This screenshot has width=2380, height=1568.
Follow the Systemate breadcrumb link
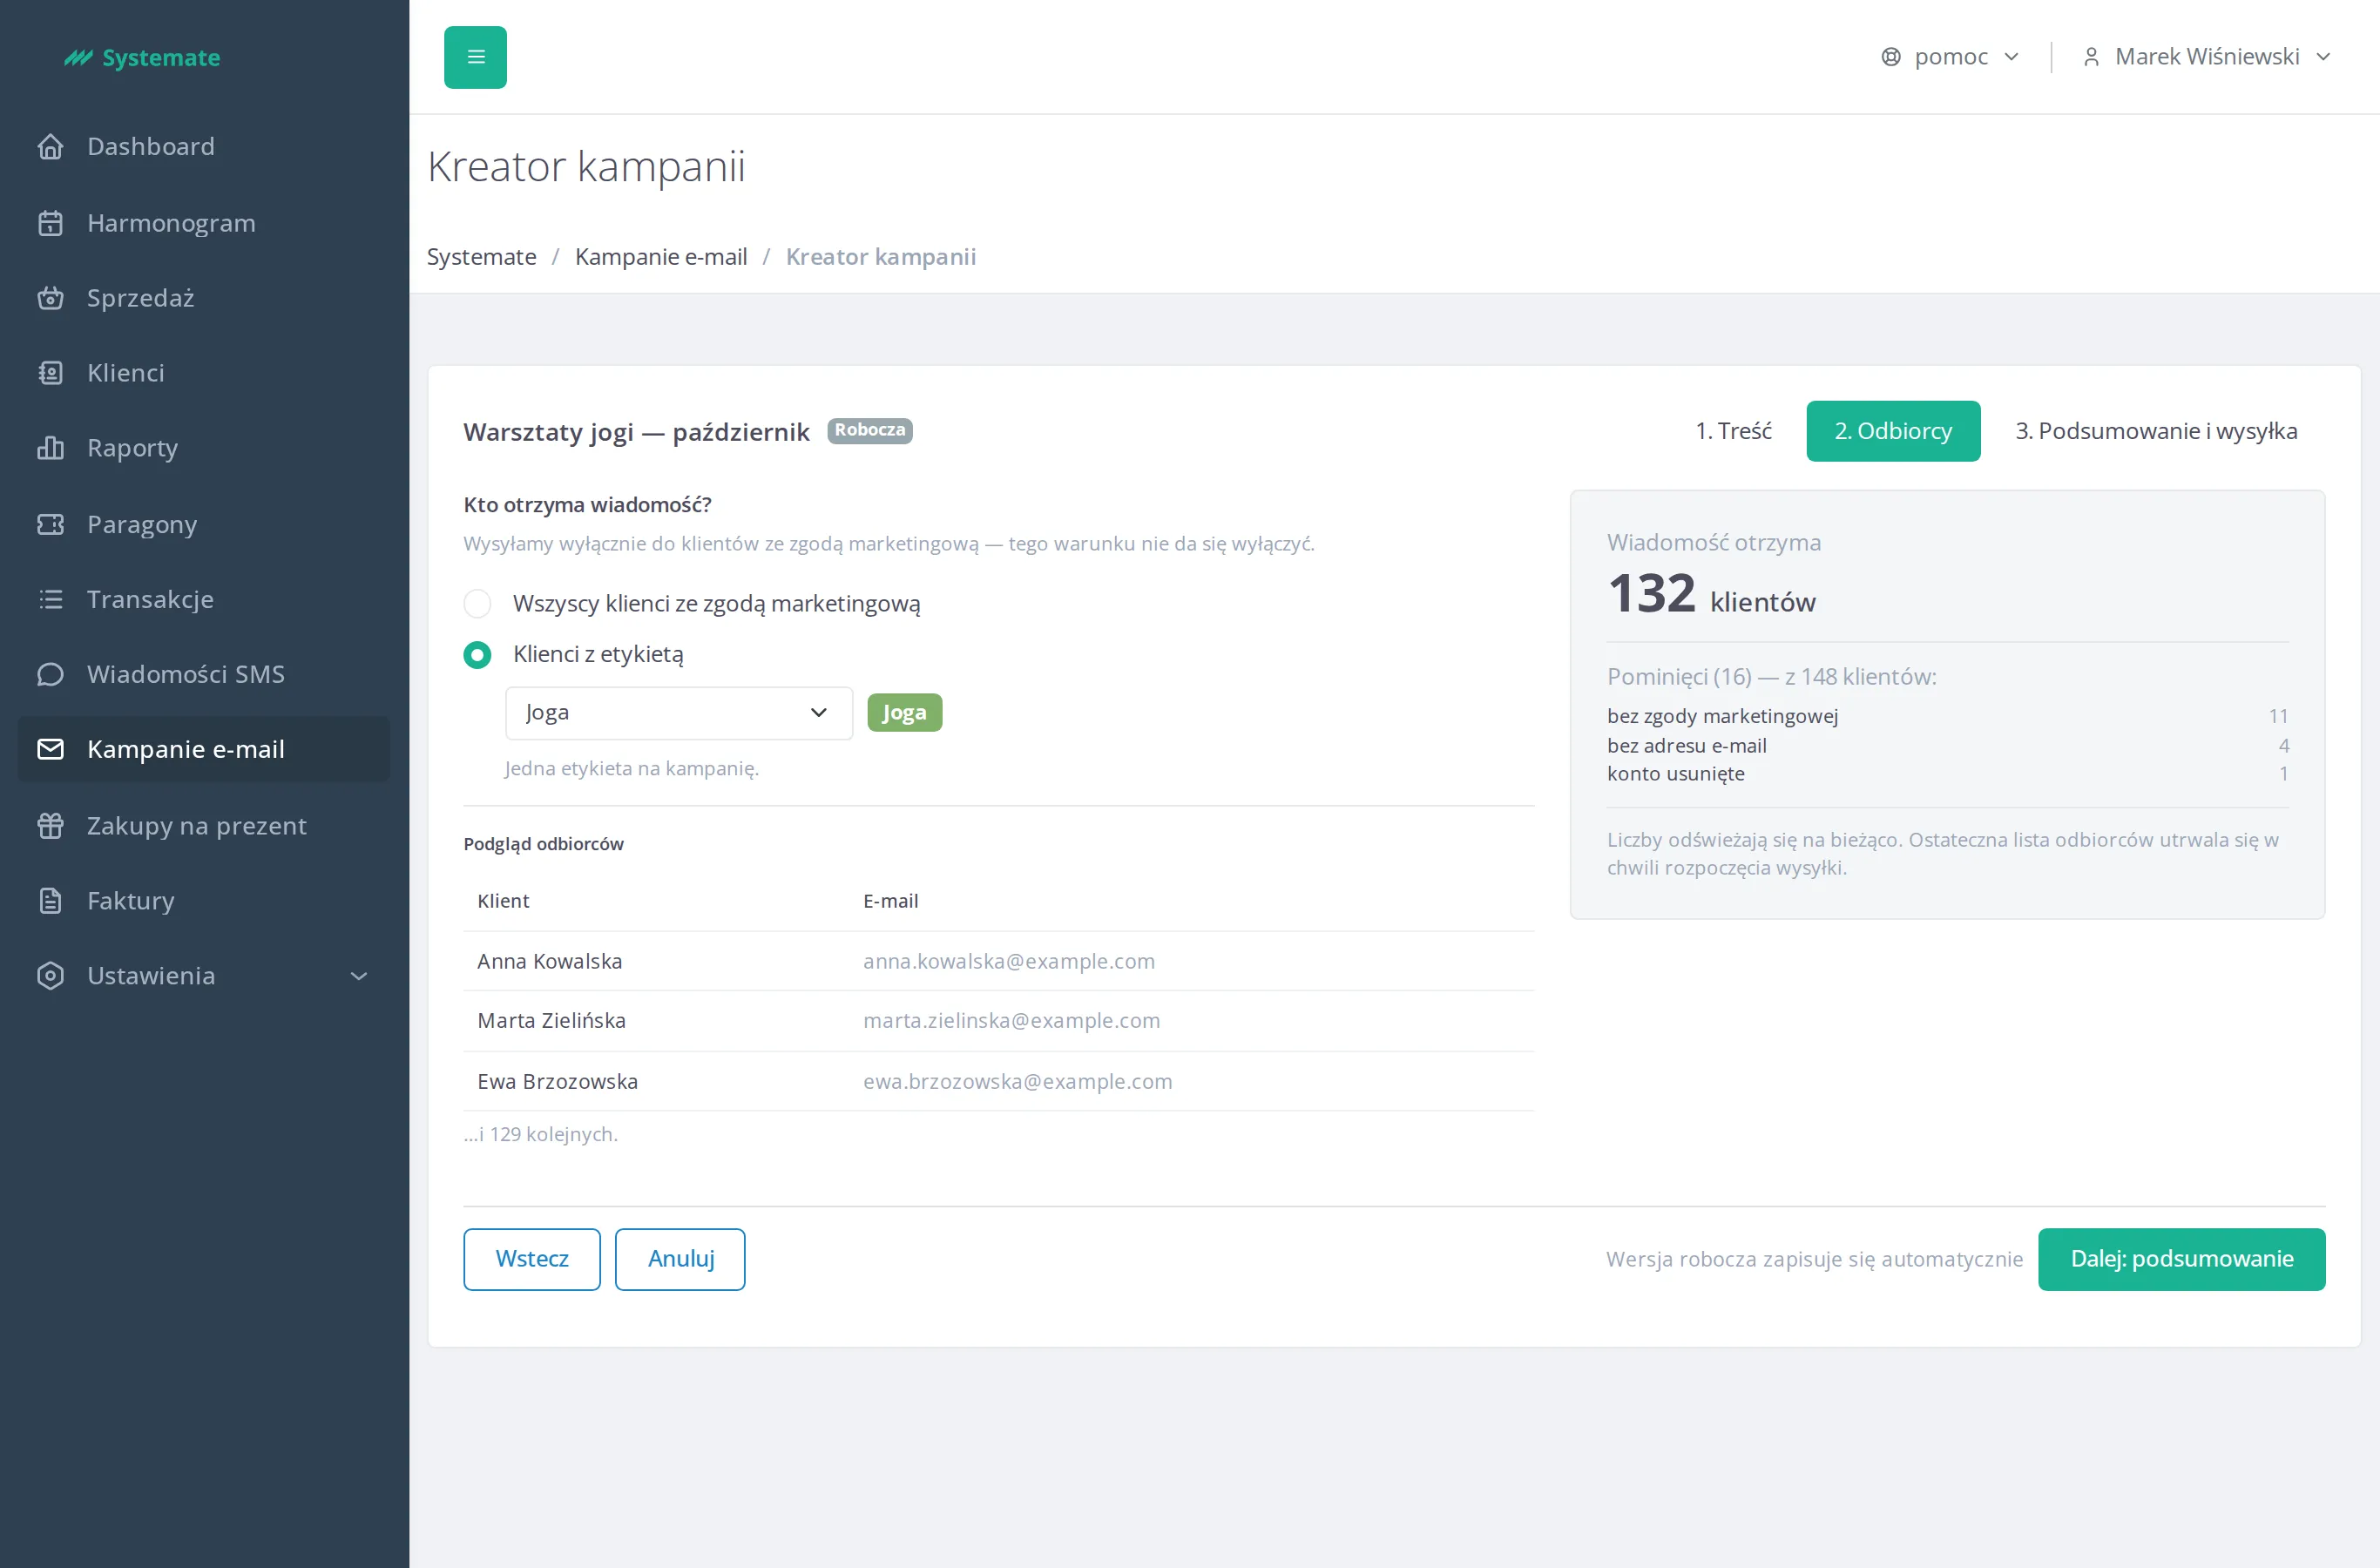[x=481, y=257]
